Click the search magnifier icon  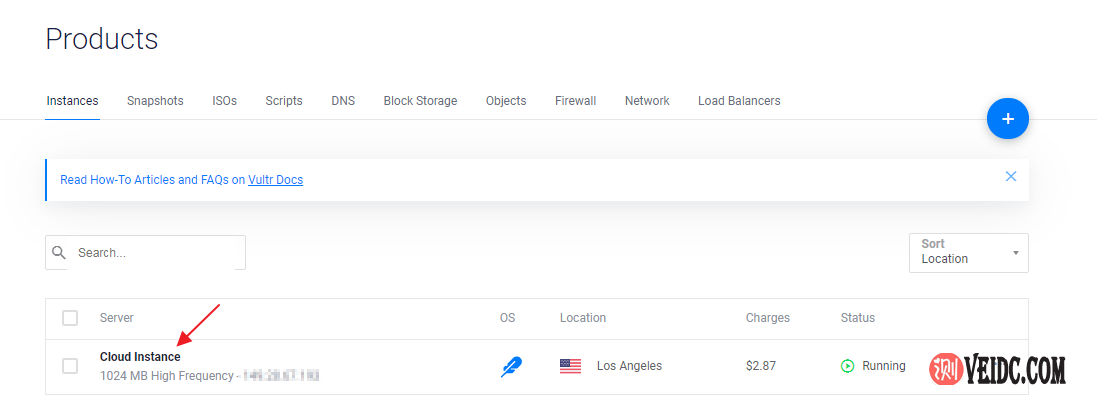(59, 253)
